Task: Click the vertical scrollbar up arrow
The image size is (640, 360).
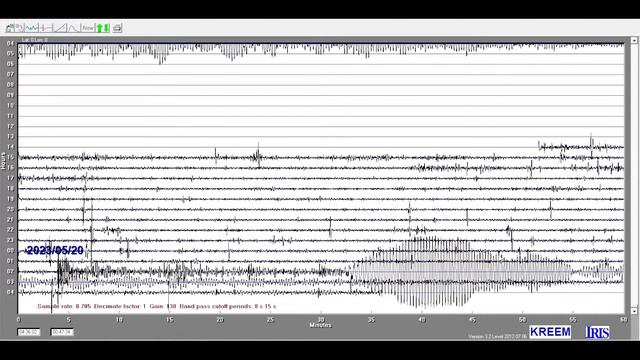Action: [x=634, y=40]
